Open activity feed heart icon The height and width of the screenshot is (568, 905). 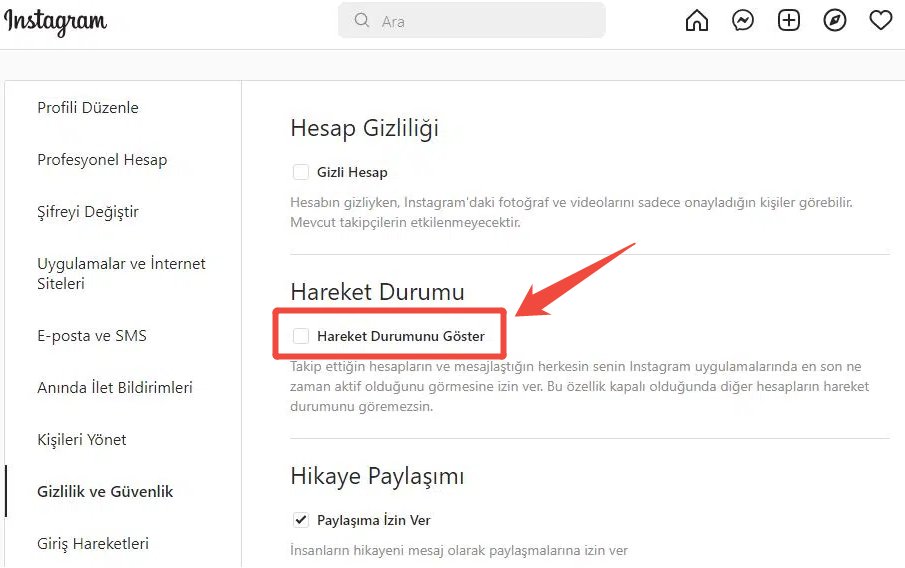[881, 21]
